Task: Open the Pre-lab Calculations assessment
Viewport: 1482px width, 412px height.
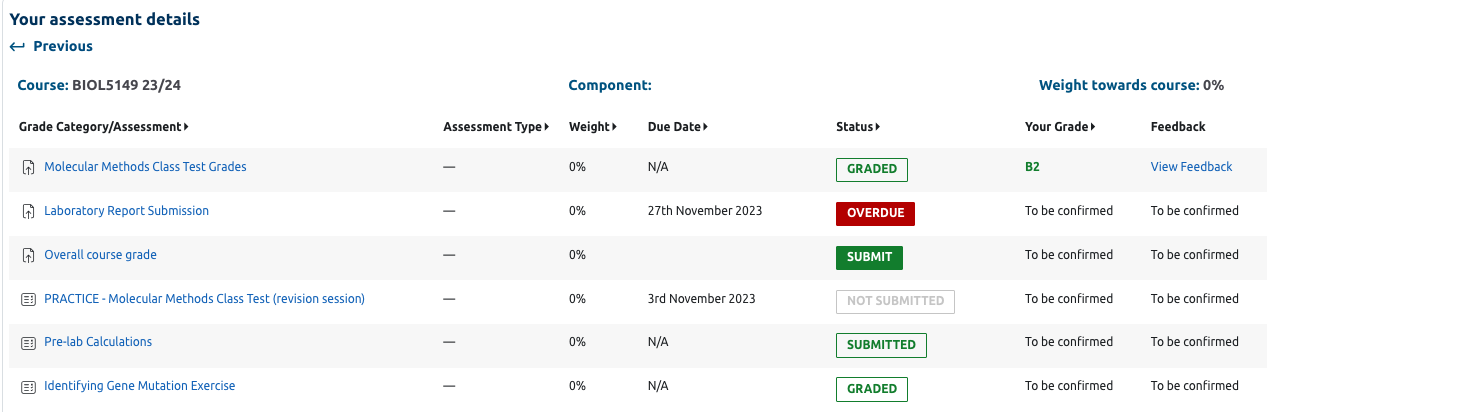Action: tap(98, 342)
